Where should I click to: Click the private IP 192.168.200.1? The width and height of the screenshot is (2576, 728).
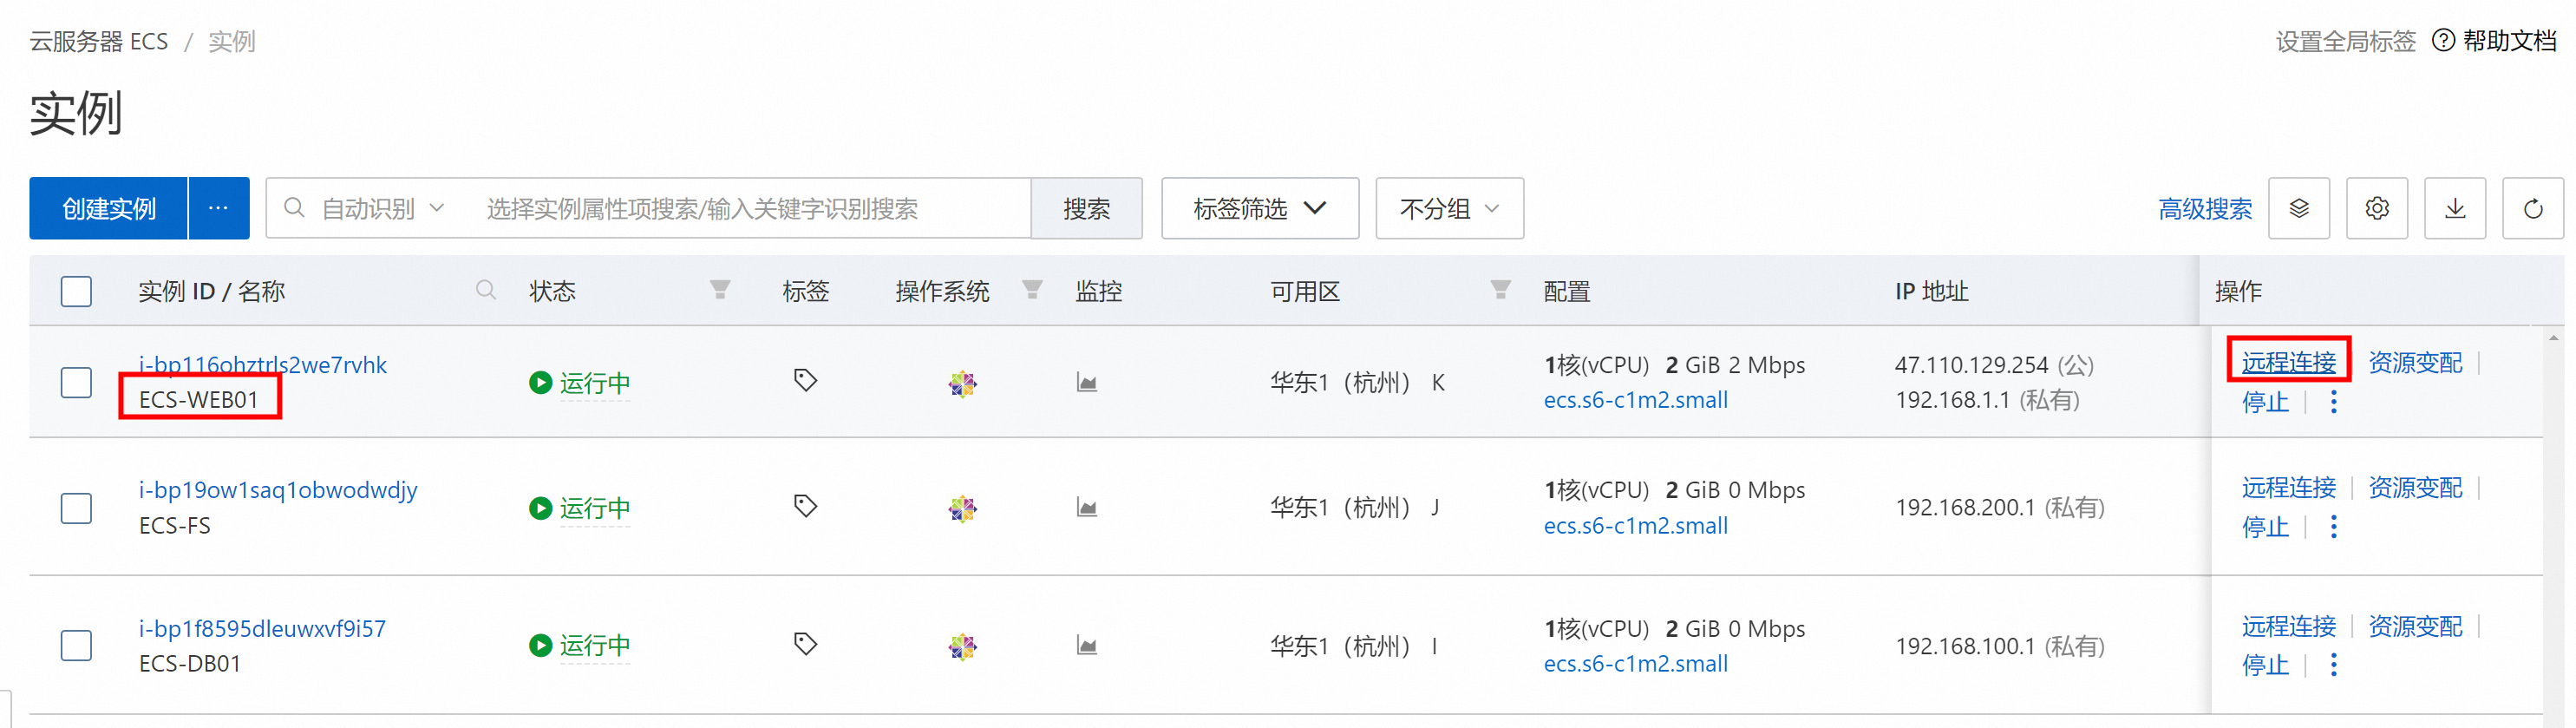click(1965, 508)
